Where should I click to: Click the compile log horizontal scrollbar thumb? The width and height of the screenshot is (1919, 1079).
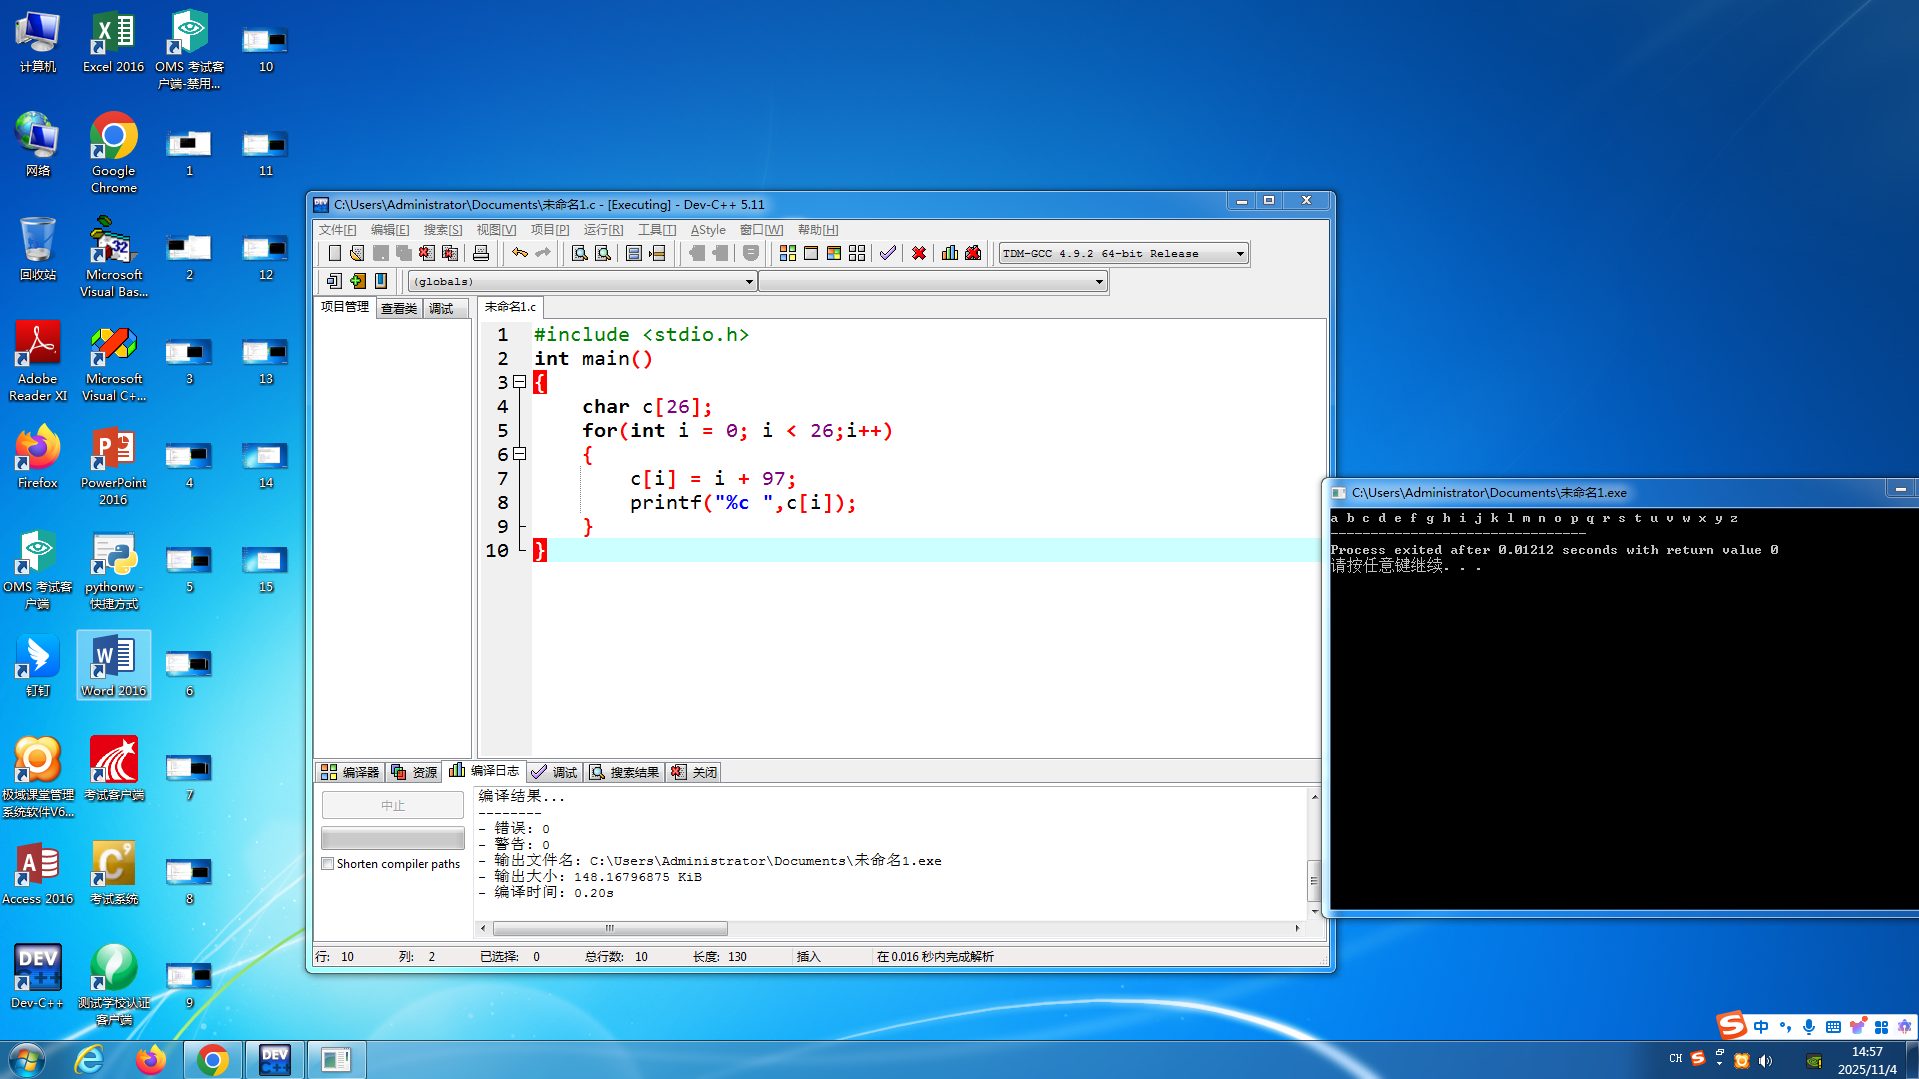[x=610, y=928]
